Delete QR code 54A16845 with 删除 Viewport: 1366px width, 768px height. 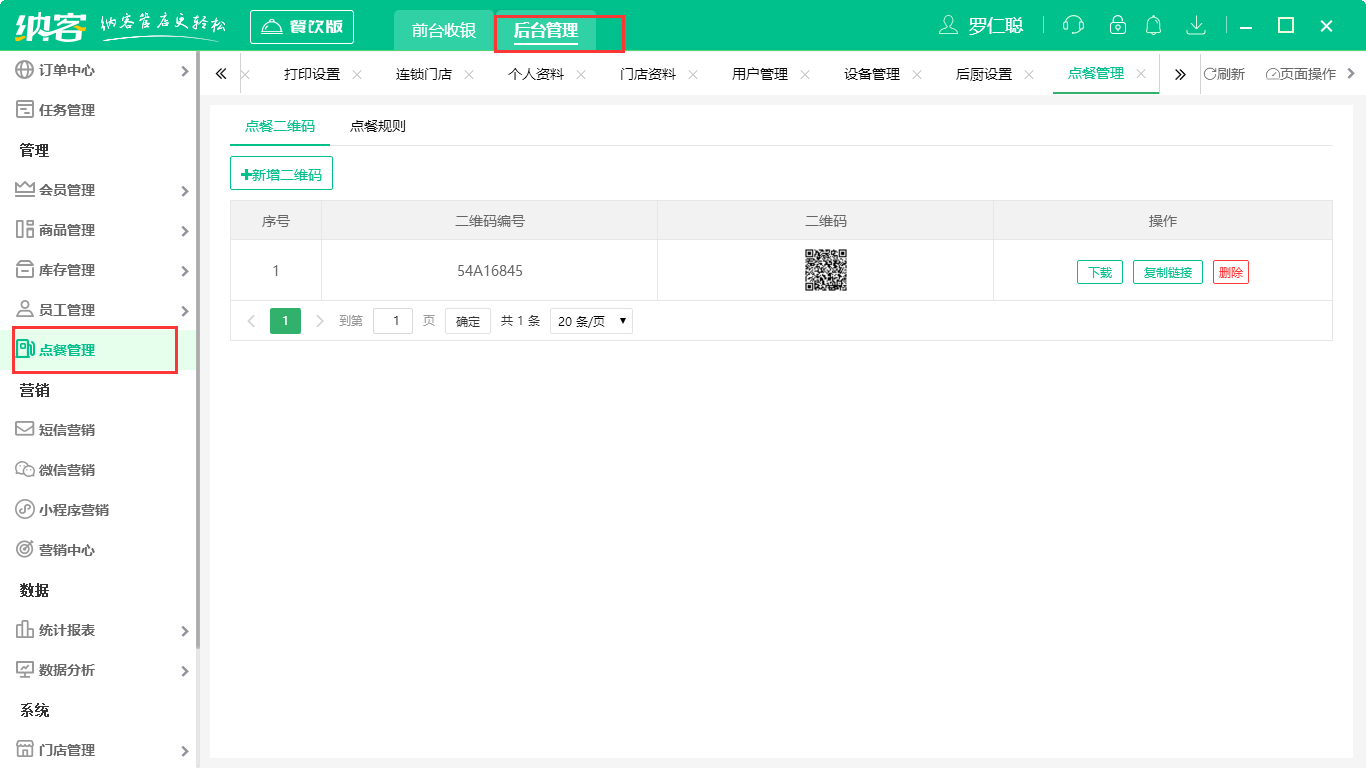[x=1230, y=272]
